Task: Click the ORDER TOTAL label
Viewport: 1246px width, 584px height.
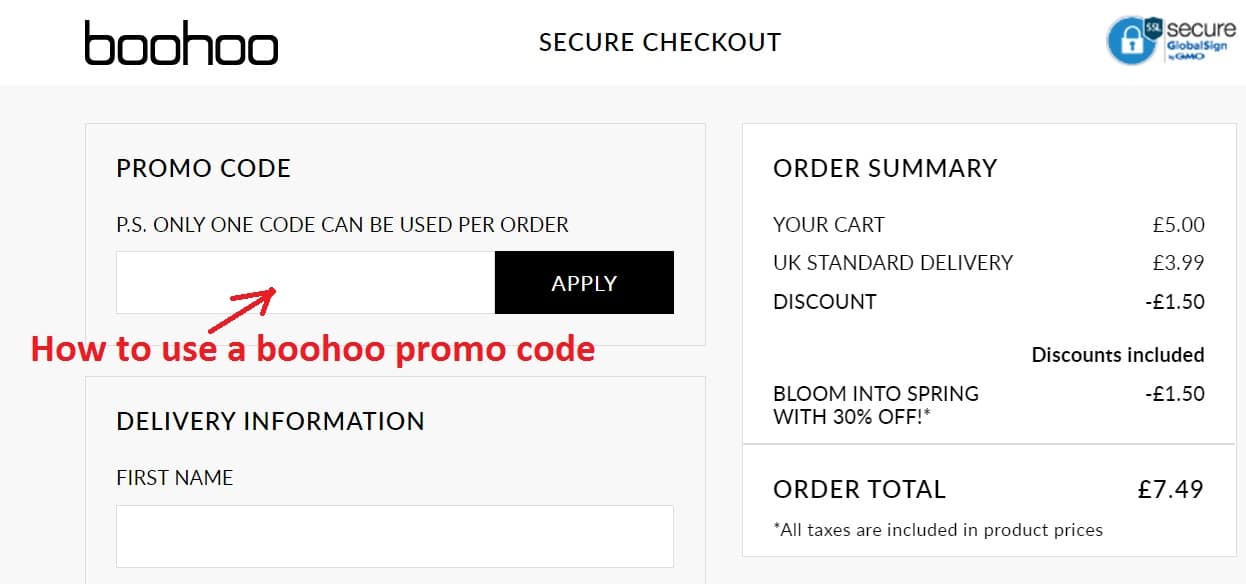Action: click(x=859, y=490)
